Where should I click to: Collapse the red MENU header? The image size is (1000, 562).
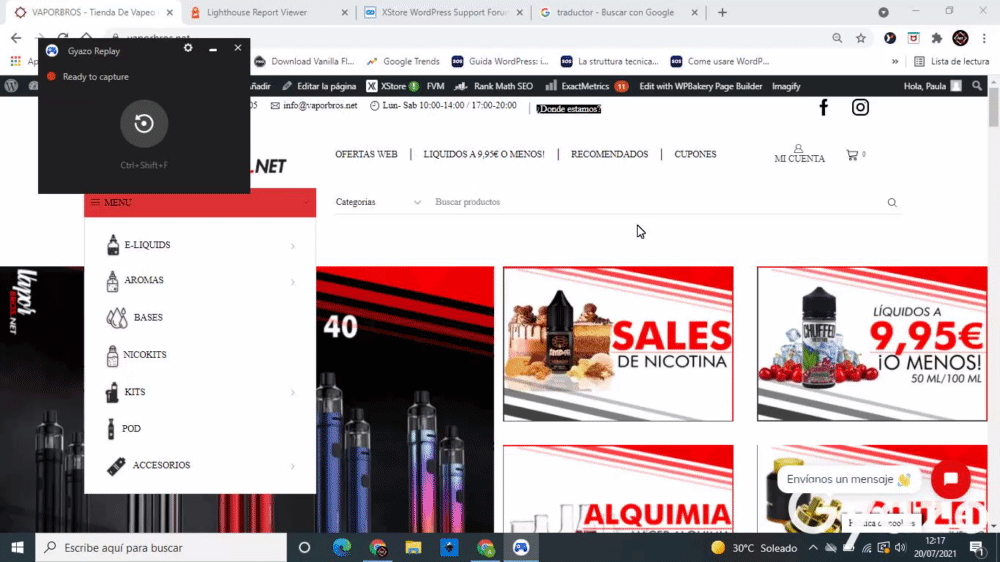pos(200,203)
